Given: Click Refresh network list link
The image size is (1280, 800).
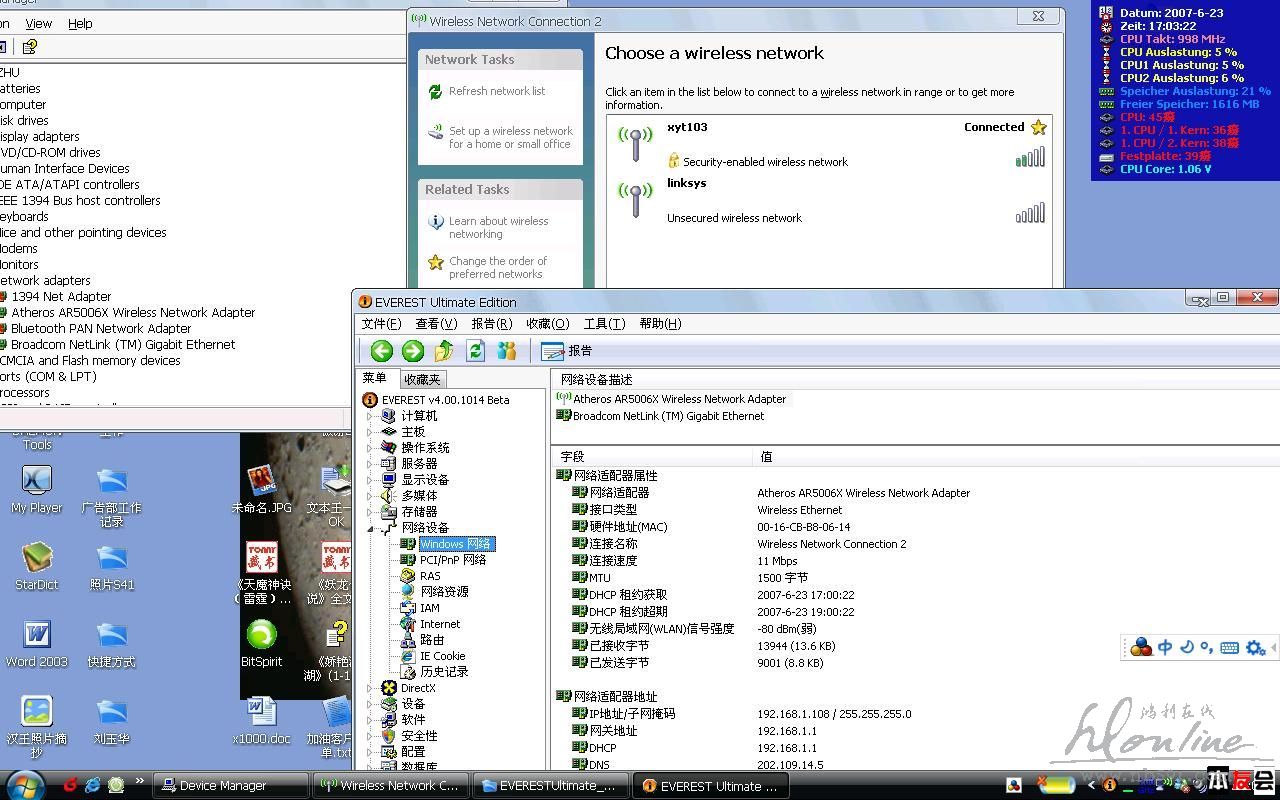Looking at the screenshot, I should tap(496, 91).
